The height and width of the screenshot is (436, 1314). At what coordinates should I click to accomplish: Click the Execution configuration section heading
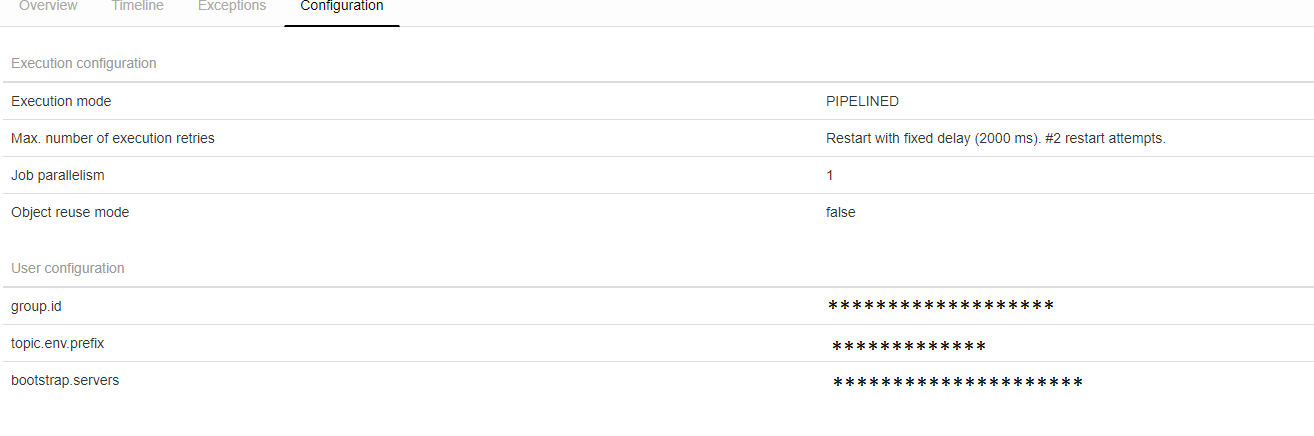84,63
